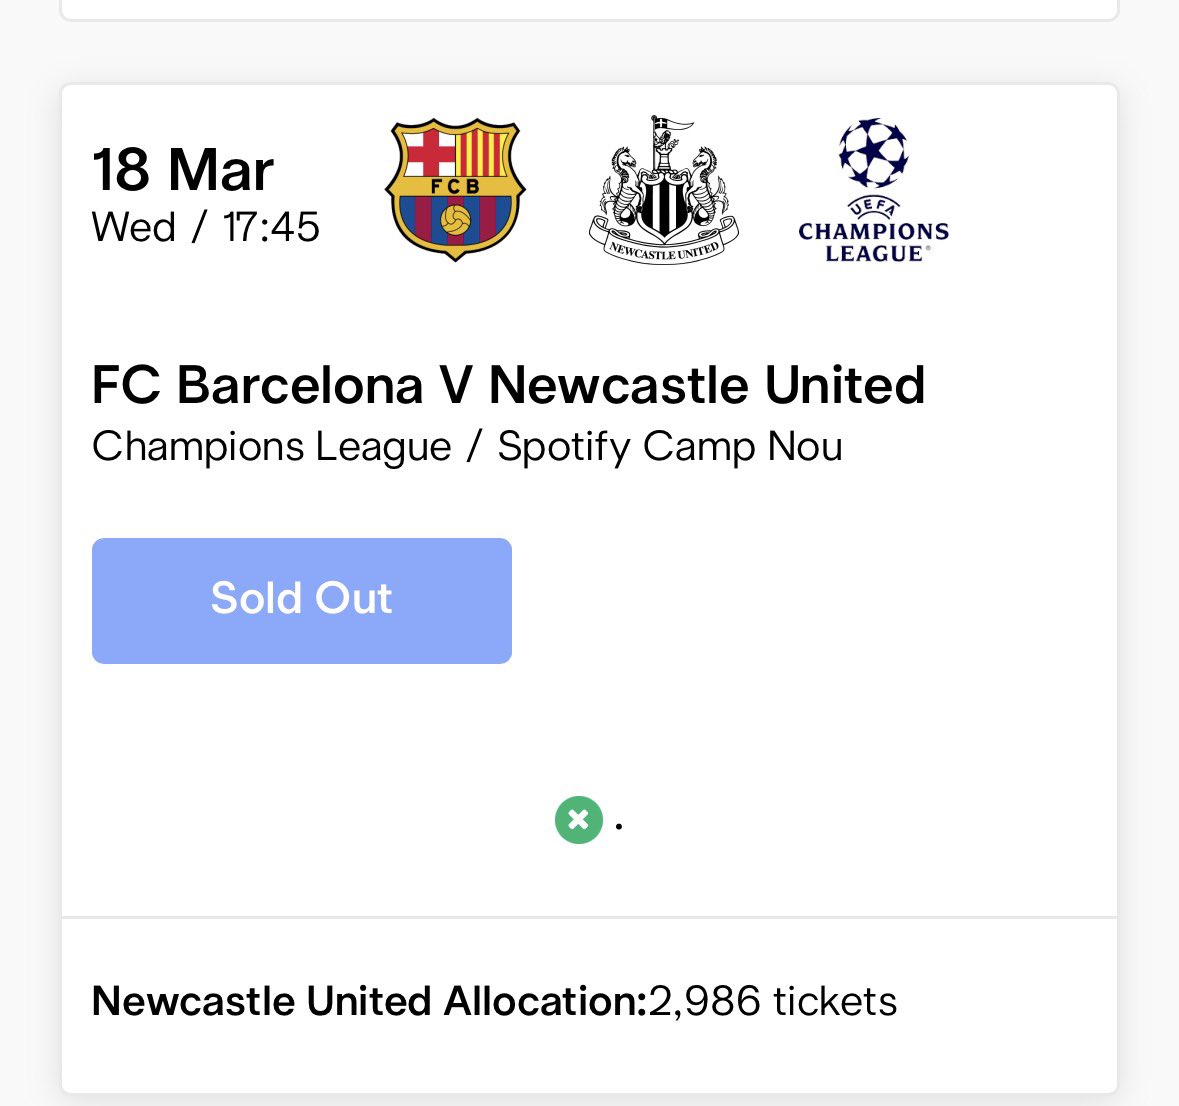The image size is (1179, 1106).
Task: Click the Champions League star ball emblem
Action: (x=873, y=153)
